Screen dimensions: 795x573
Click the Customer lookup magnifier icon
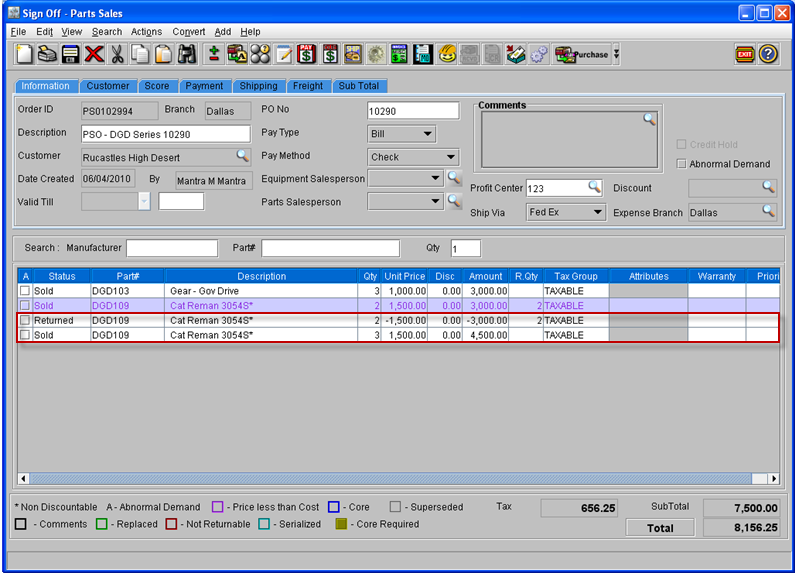(243, 156)
